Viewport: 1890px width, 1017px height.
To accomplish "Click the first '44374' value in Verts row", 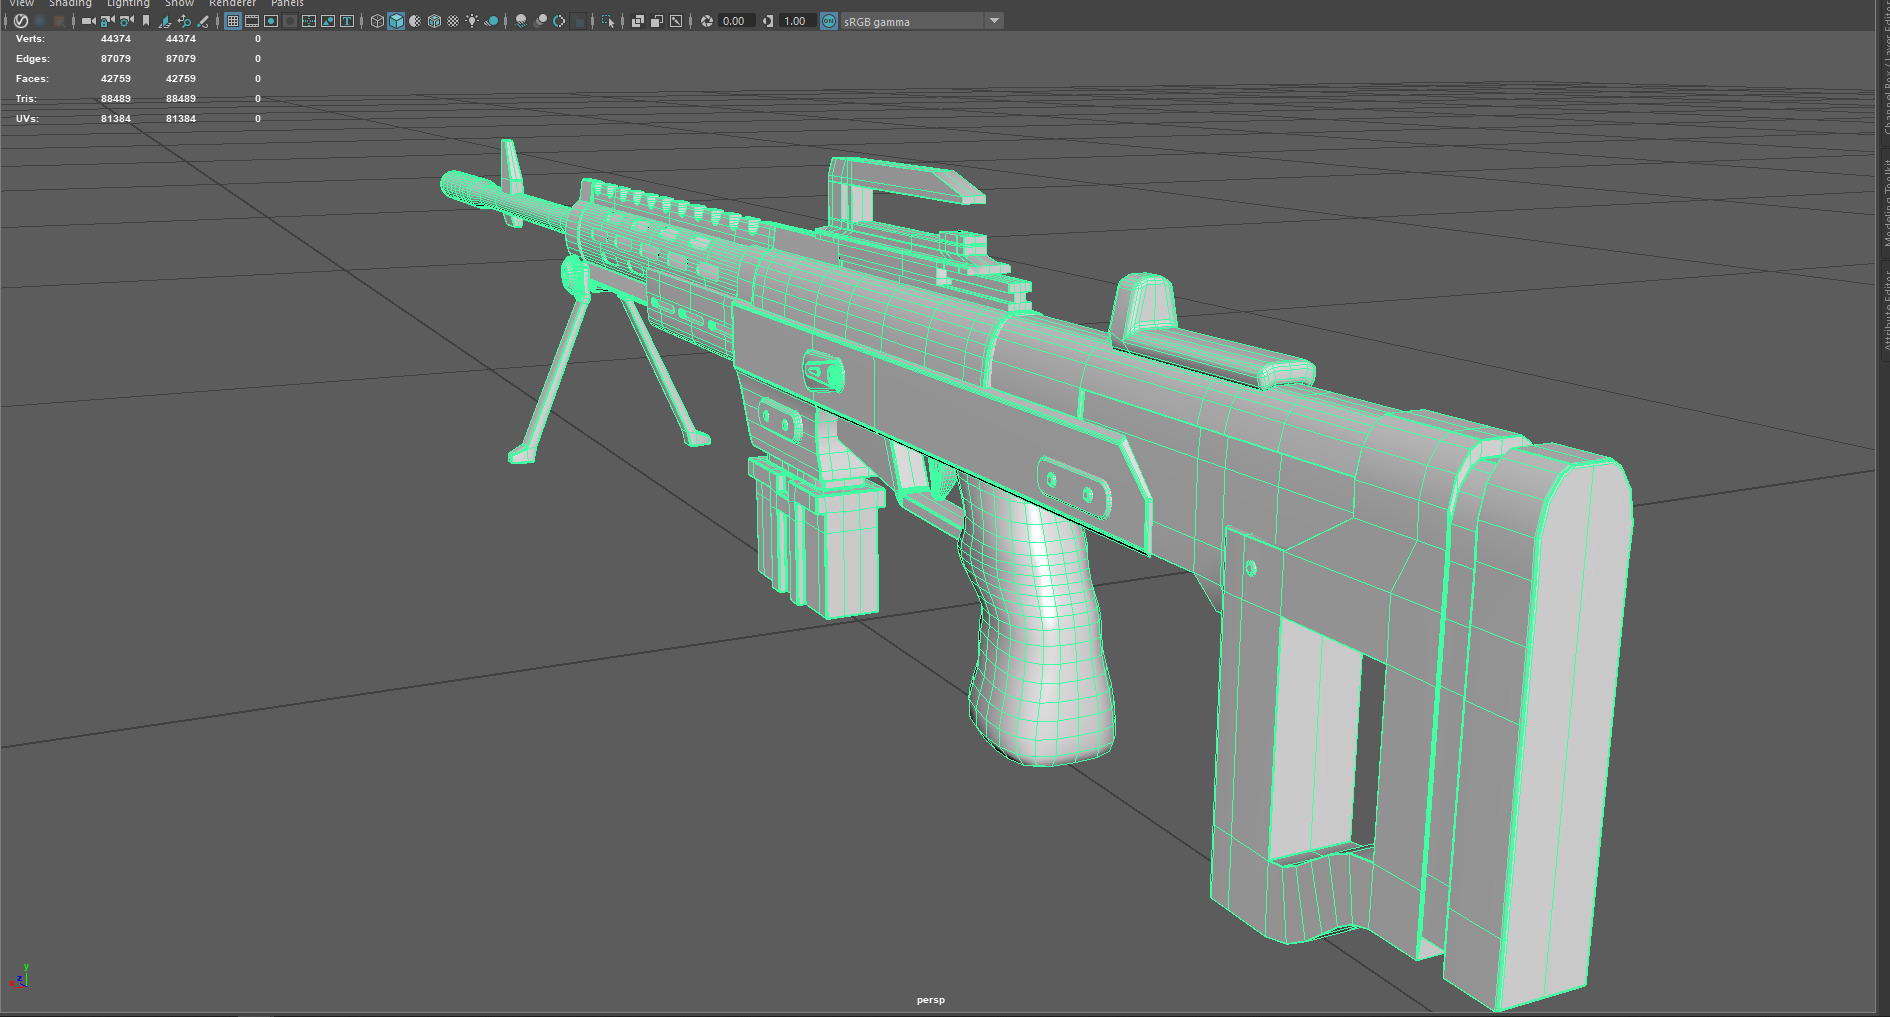I will 116,39.
